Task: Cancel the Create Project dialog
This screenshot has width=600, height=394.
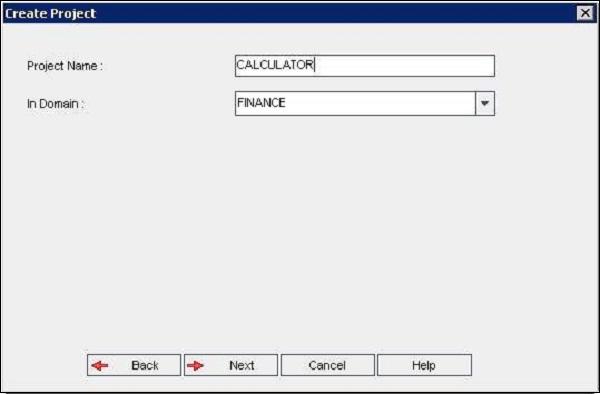Action: pyautogui.click(x=328, y=365)
